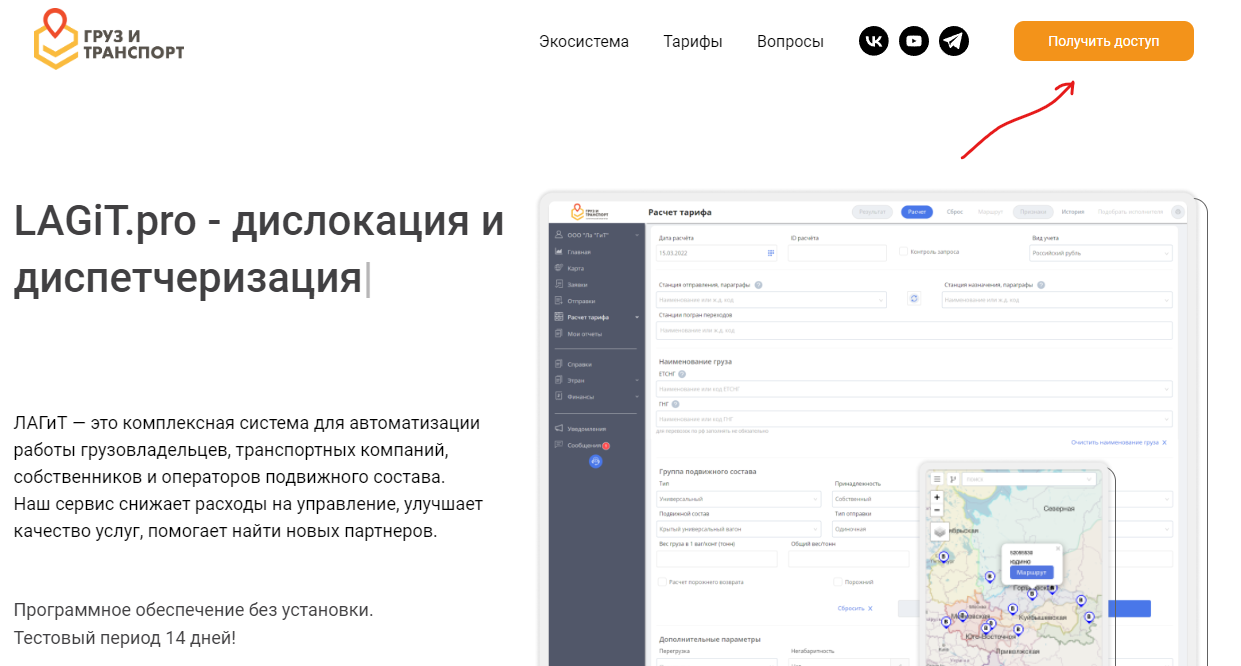The image size is (1241, 666).
Task: Click Вес груза в 1 ваг/конт field
Action: 717,559
